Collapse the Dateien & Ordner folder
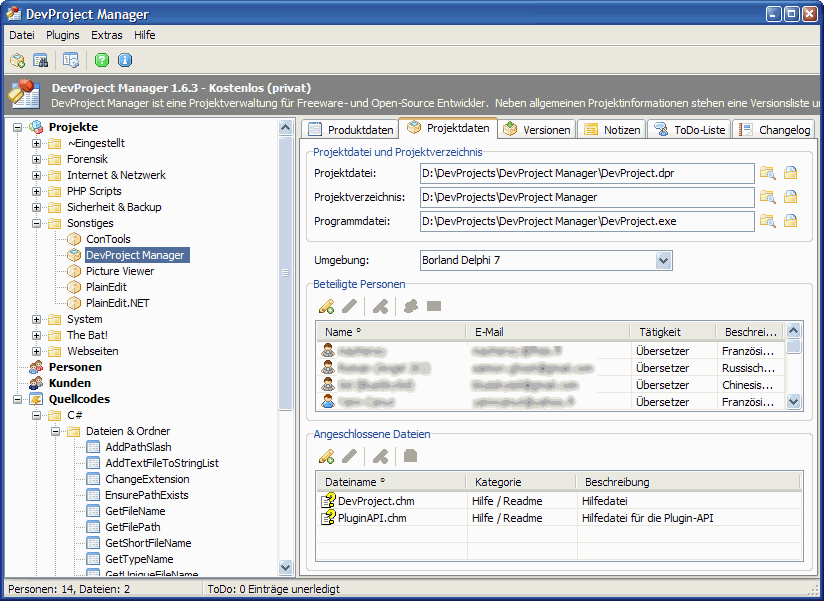This screenshot has height=601, width=824. [x=55, y=431]
